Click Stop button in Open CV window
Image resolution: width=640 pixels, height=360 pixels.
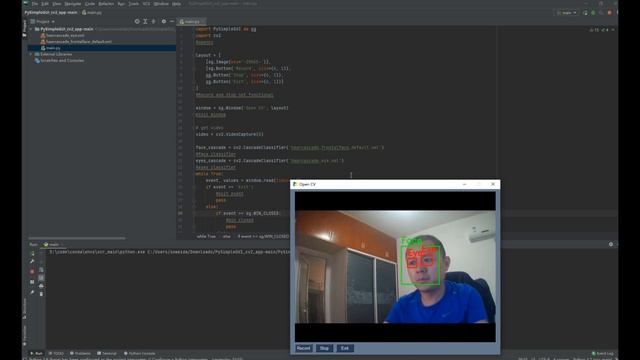point(324,348)
